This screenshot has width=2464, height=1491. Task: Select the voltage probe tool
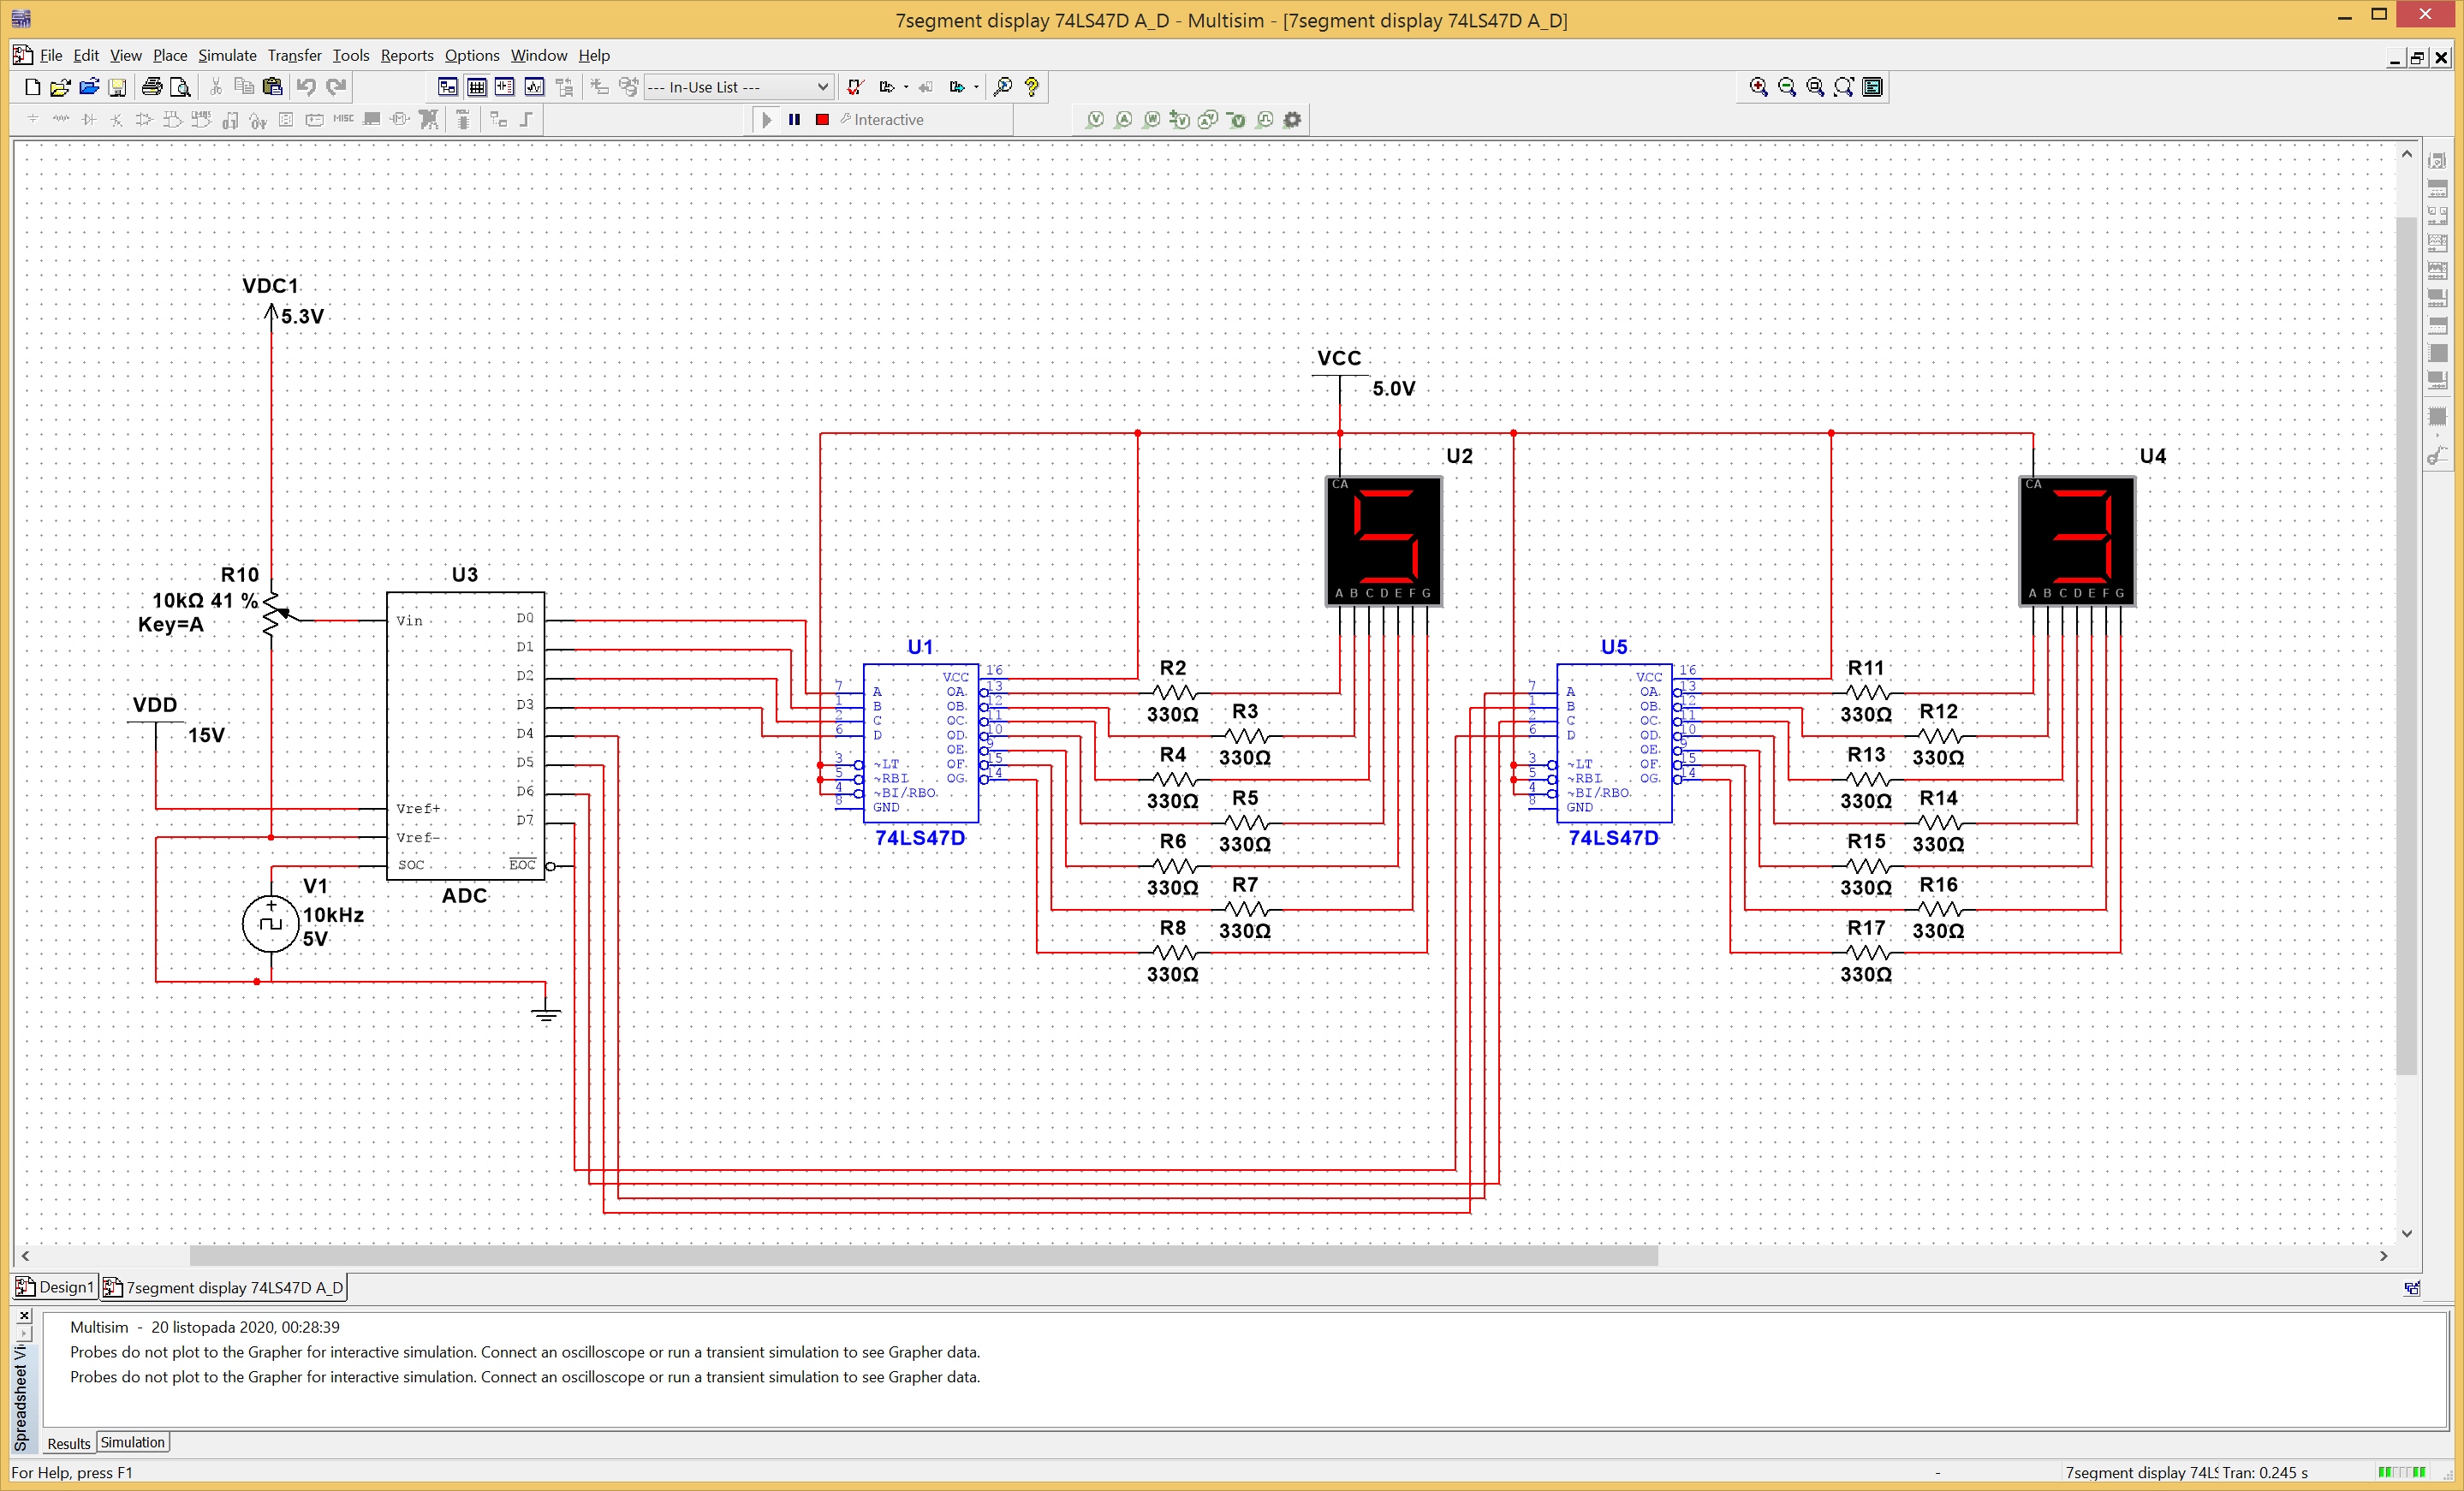click(1096, 119)
